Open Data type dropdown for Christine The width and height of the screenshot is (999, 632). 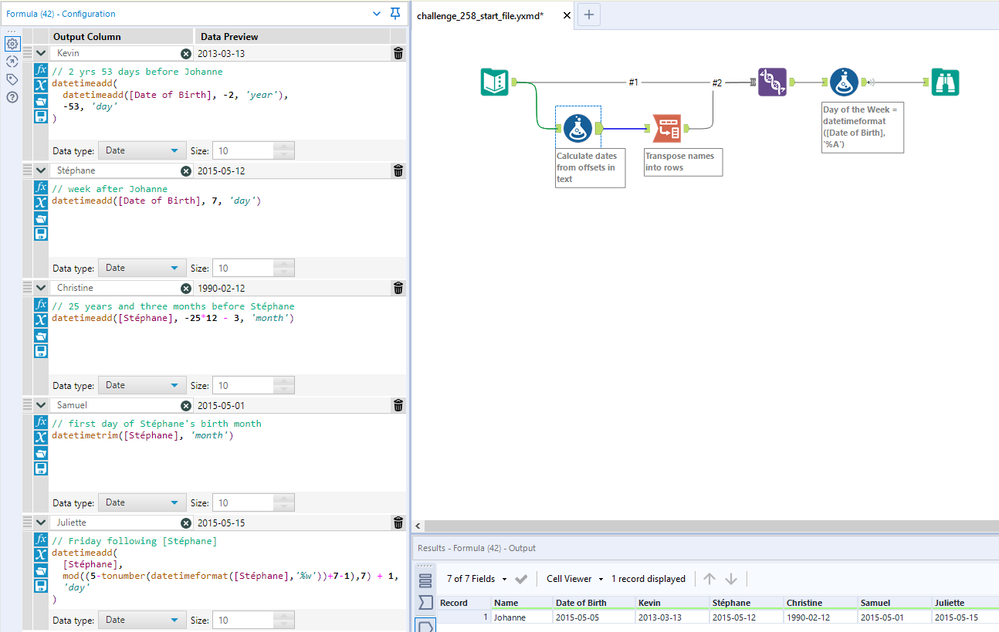[x=142, y=385]
